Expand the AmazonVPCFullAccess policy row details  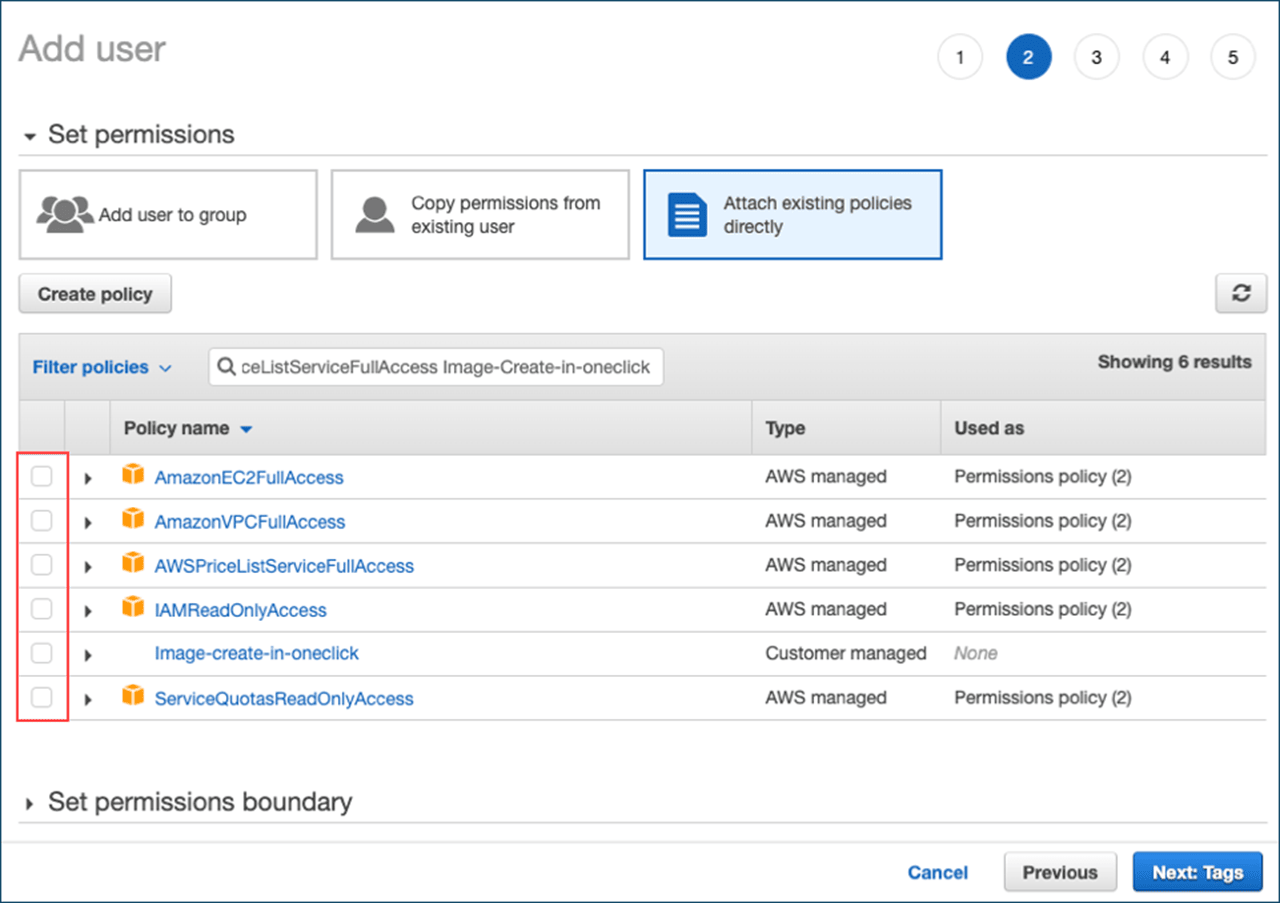88,522
